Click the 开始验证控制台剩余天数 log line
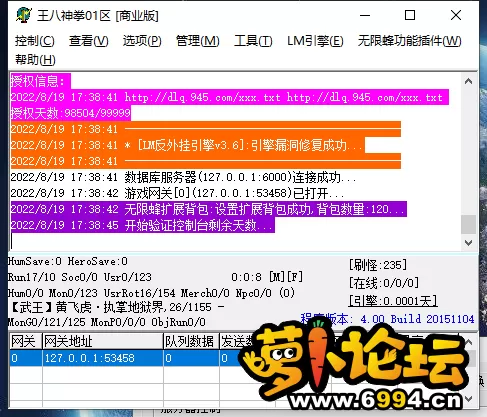The height and width of the screenshot is (417, 487). tap(142, 225)
